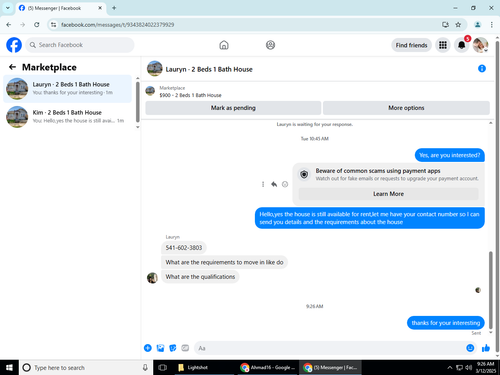Click the Mark as pending button
The width and height of the screenshot is (500, 375).
(233, 108)
